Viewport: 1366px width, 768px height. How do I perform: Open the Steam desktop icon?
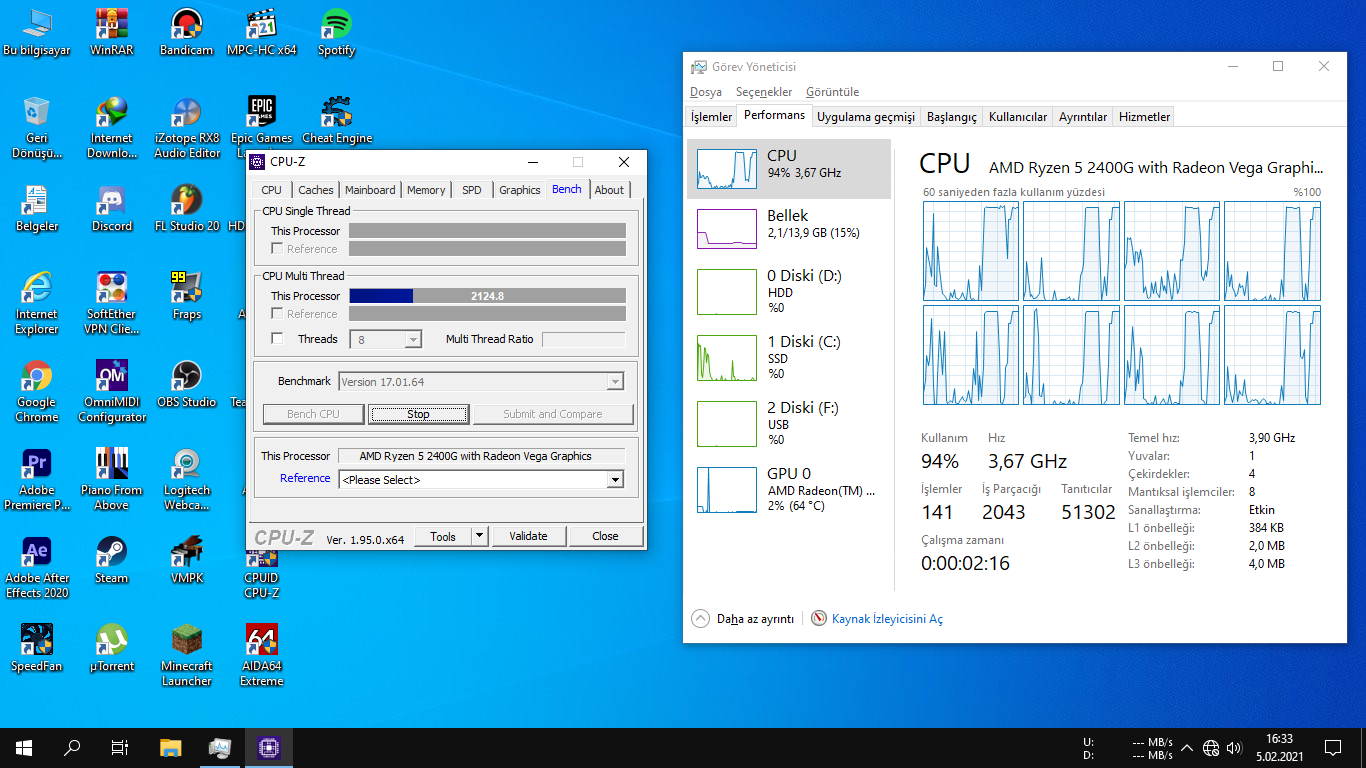[112, 560]
